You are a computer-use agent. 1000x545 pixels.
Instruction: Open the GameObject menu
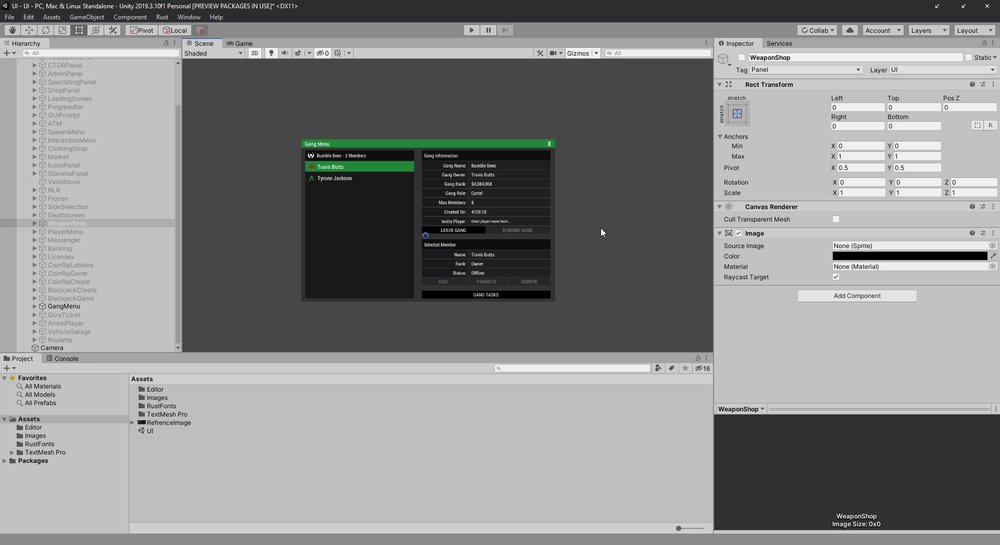[x=87, y=17]
